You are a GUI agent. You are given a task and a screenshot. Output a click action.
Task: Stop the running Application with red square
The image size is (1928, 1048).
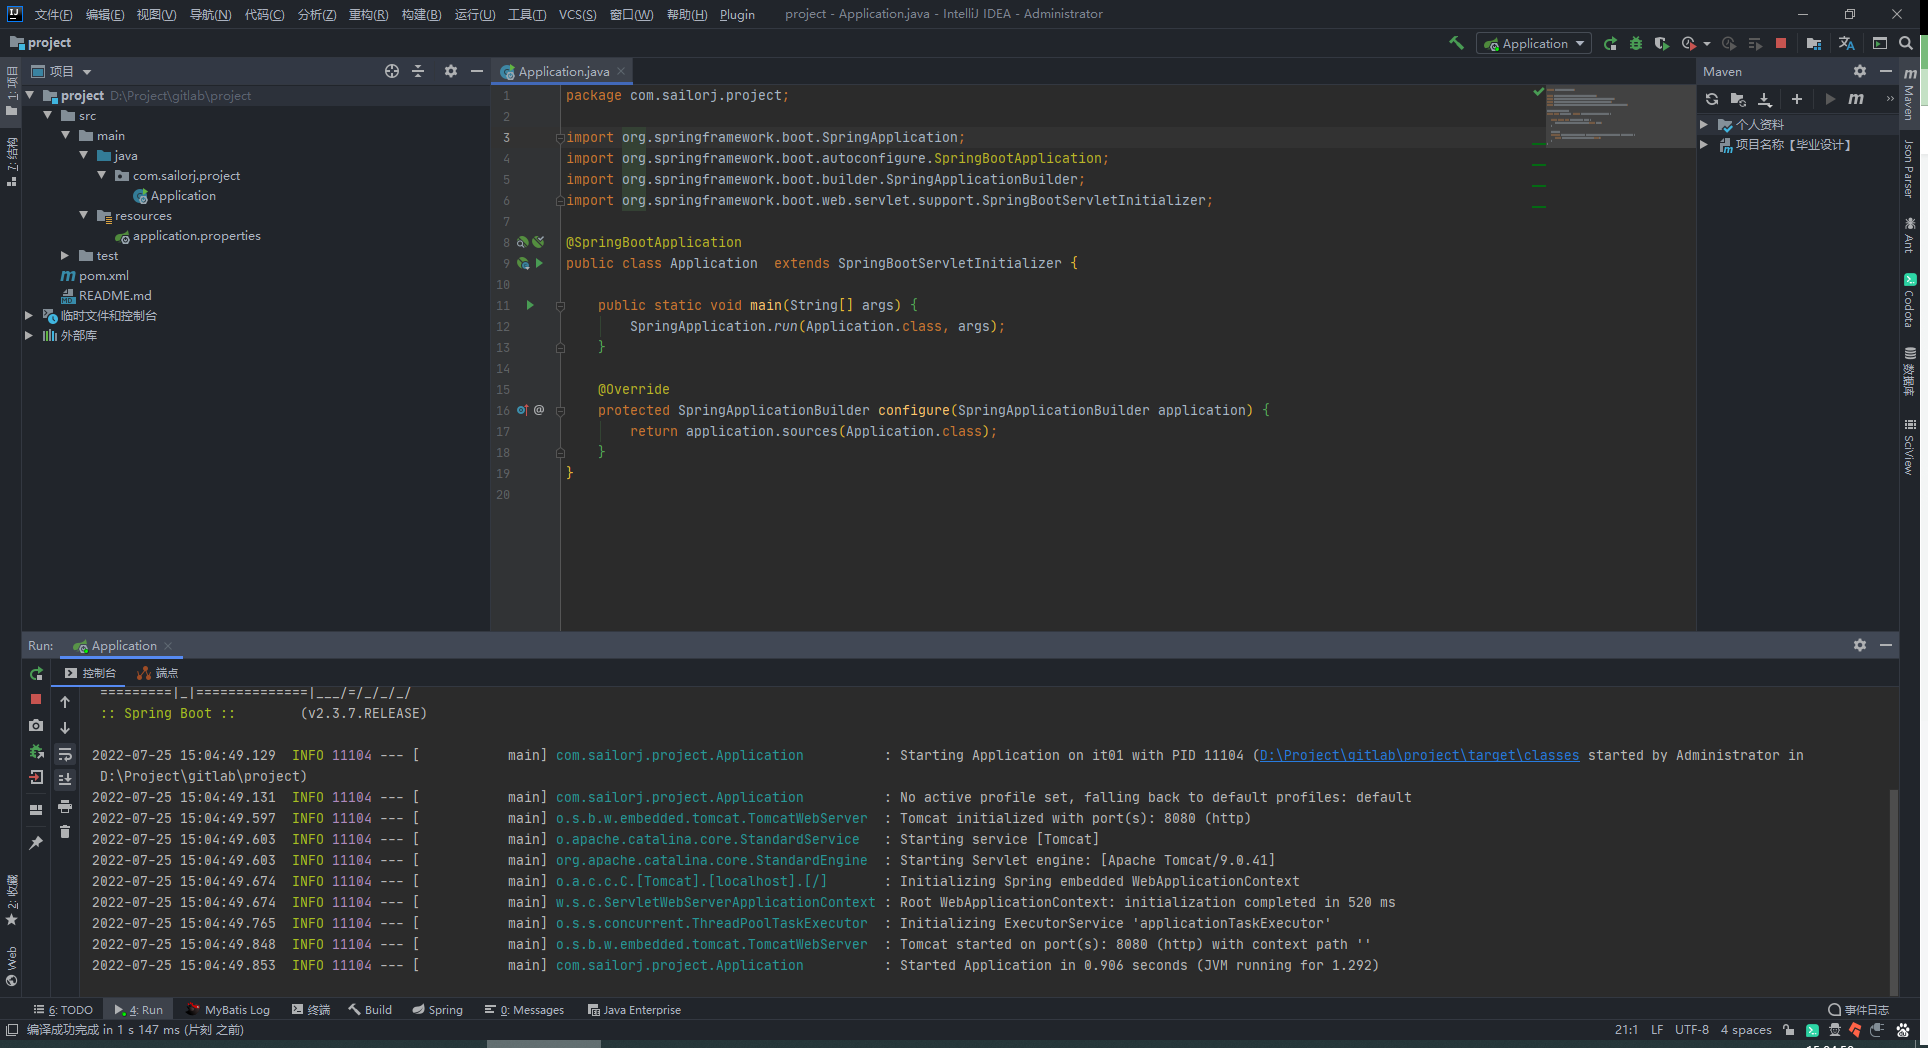(x=1781, y=43)
